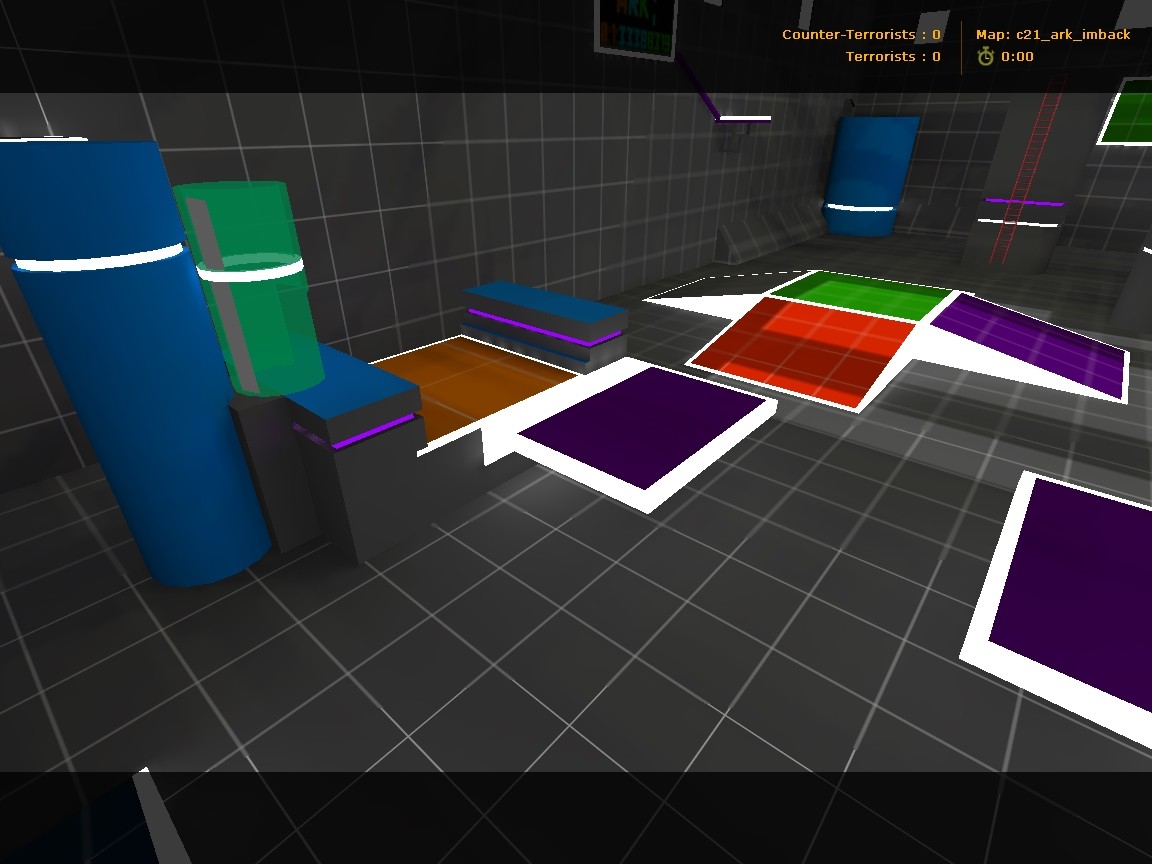Viewport: 1152px width, 864px height.
Task: Click the 'Counter-Terrorists : 0' score text
Action: pos(861,35)
